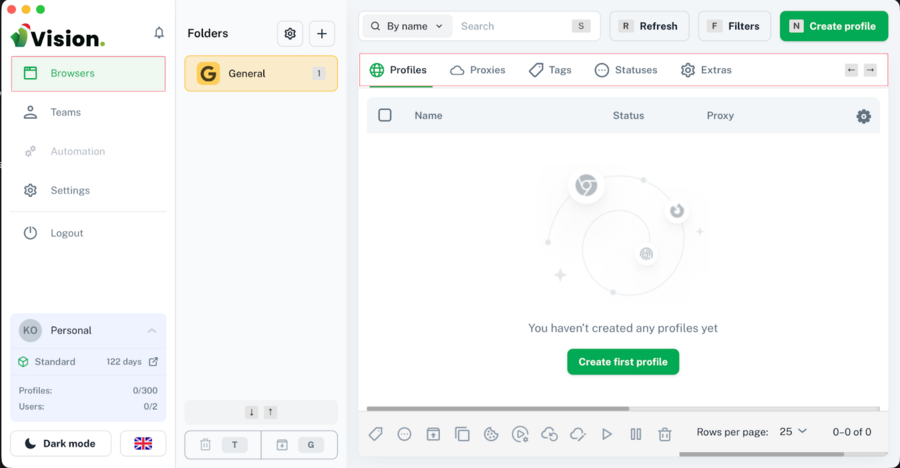Add a new folder with plus icon
This screenshot has height=468, width=900.
pos(322,34)
